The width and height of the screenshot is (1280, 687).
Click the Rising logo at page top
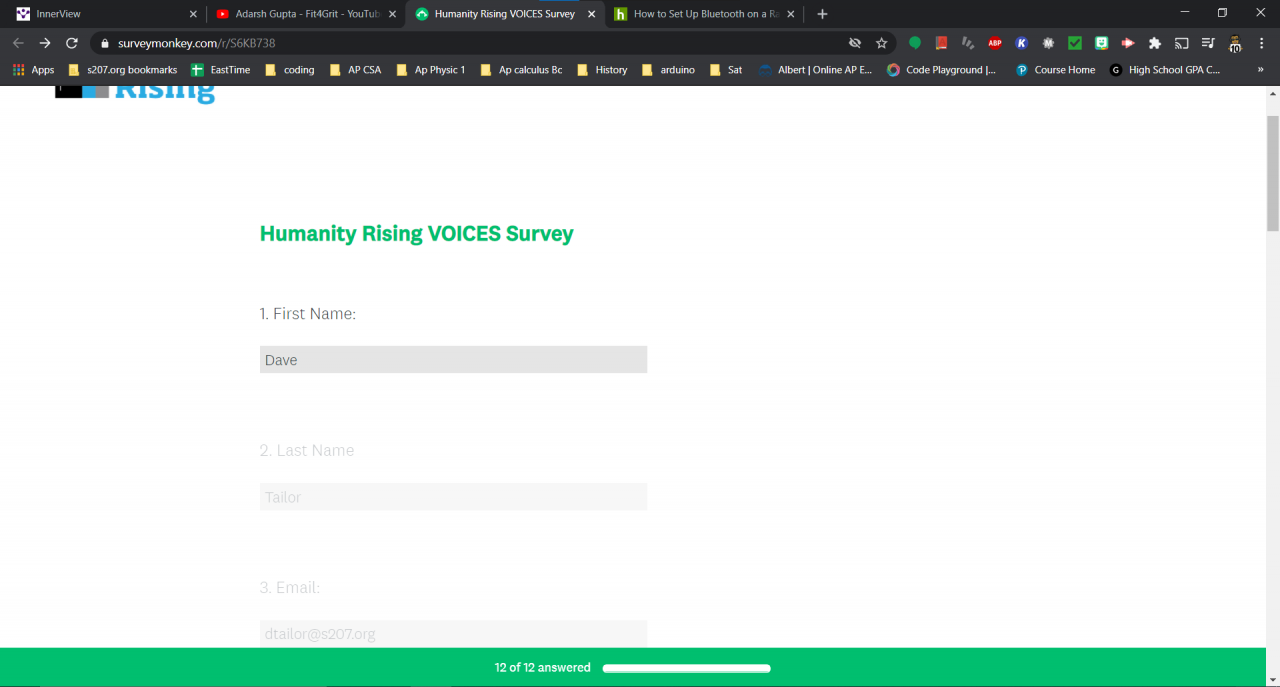coord(135,93)
